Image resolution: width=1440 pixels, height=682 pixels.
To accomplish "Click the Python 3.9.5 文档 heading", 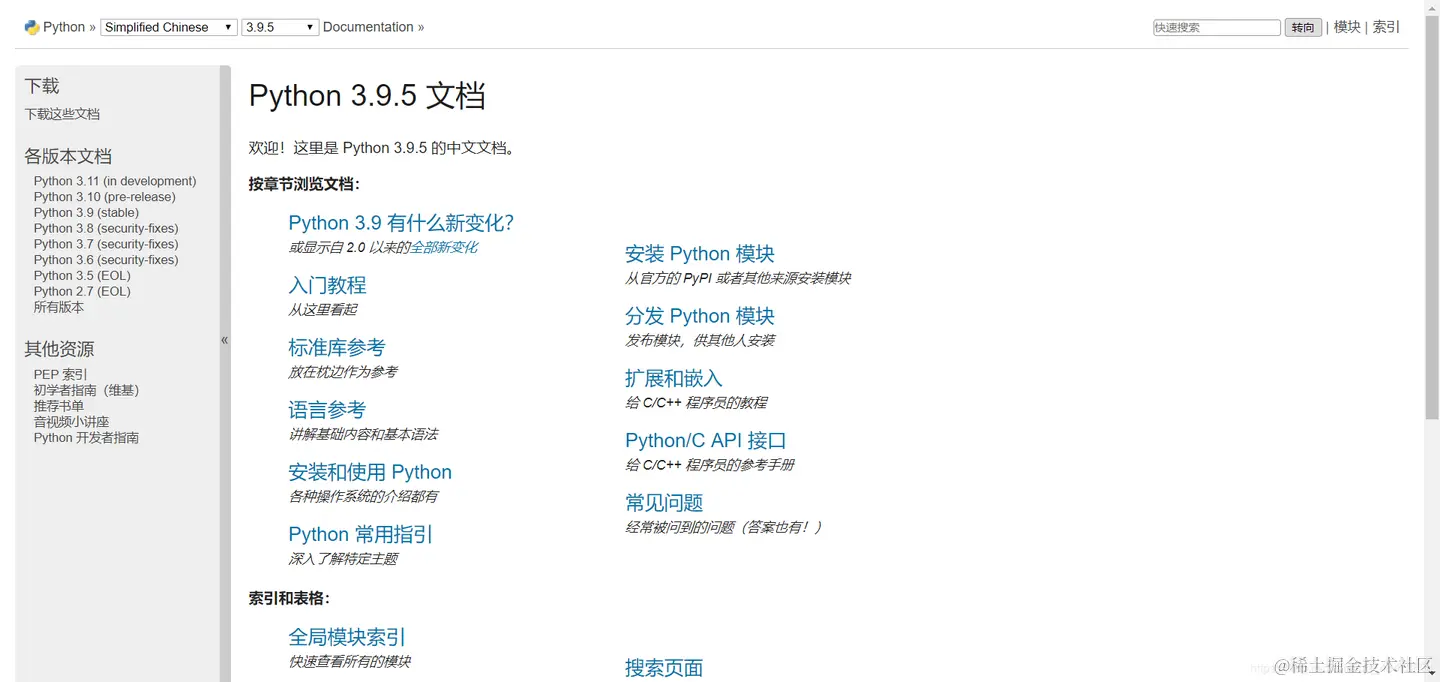I will click(x=367, y=96).
